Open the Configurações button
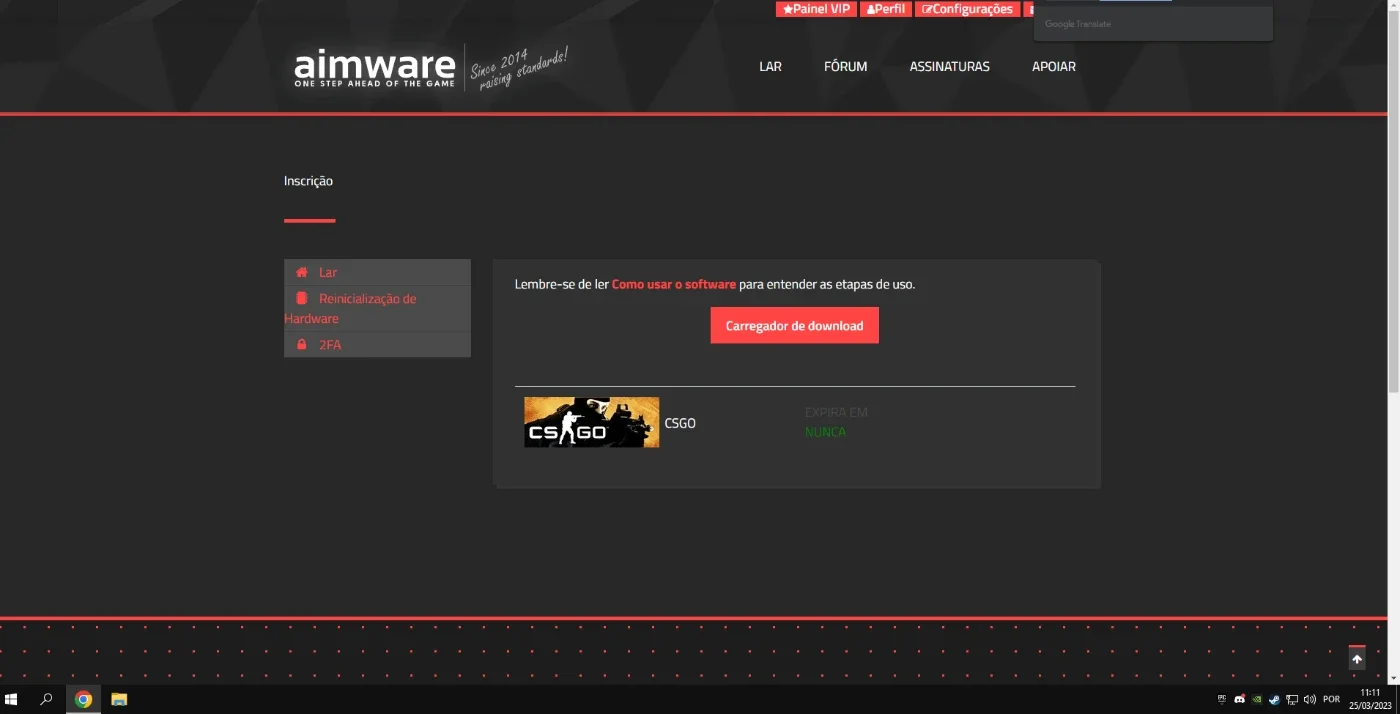1400x714 pixels. click(x=967, y=9)
